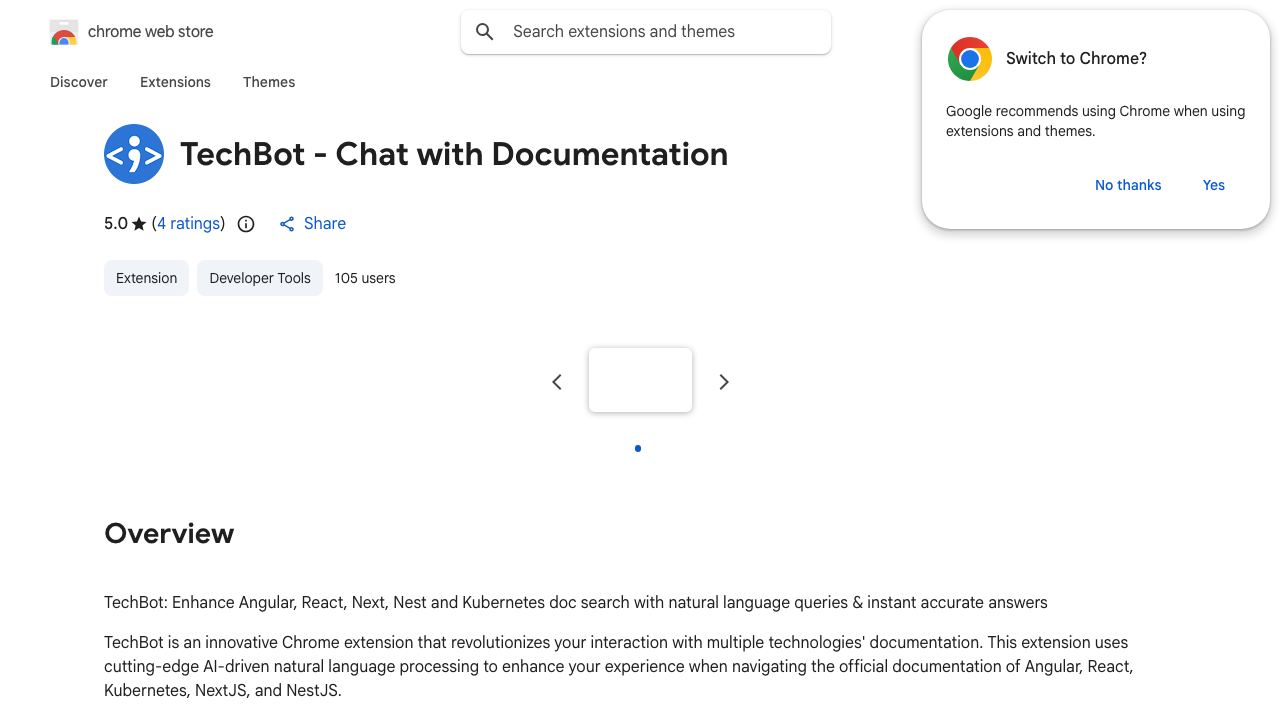
Task: Click No thanks in the Chrome popup
Action: tap(1128, 185)
